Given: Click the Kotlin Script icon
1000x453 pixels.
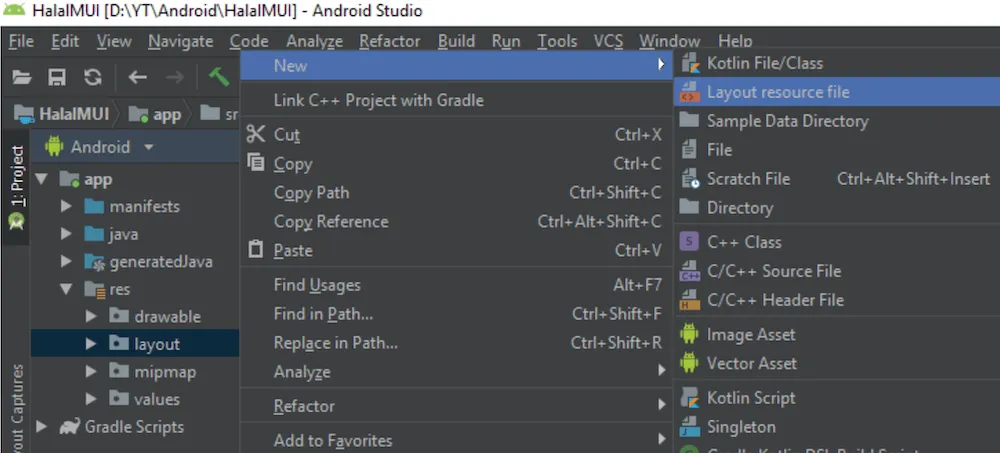Looking at the screenshot, I should pyautogui.click(x=689, y=397).
